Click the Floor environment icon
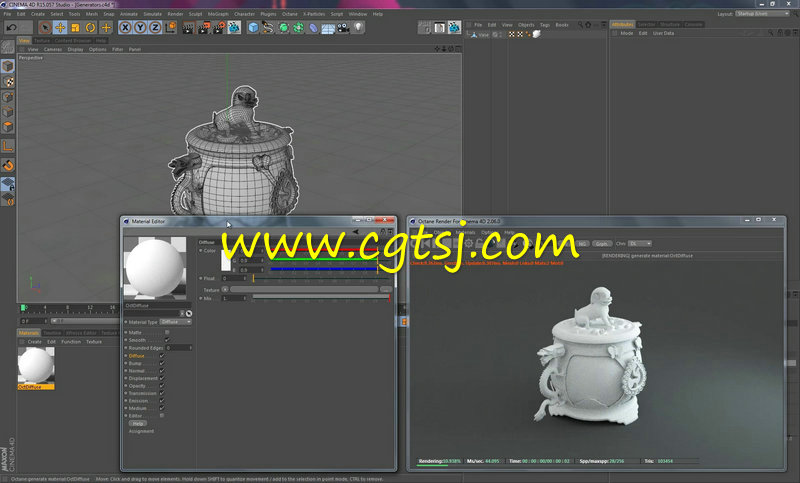800x483 pixels. 328,28
